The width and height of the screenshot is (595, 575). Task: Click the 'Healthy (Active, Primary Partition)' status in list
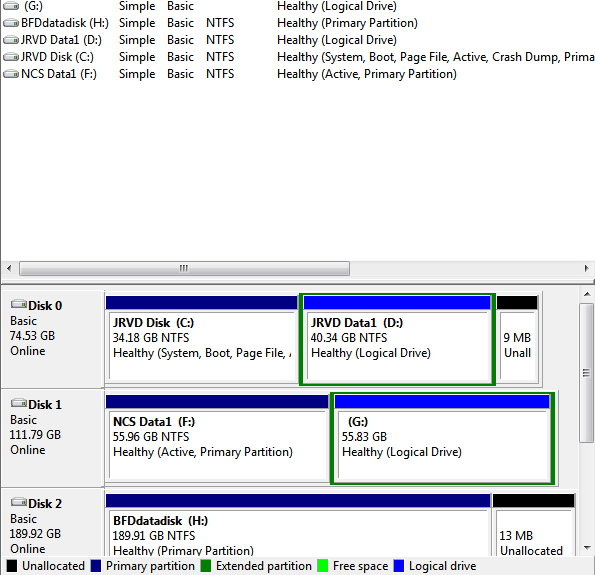(x=367, y=74)
